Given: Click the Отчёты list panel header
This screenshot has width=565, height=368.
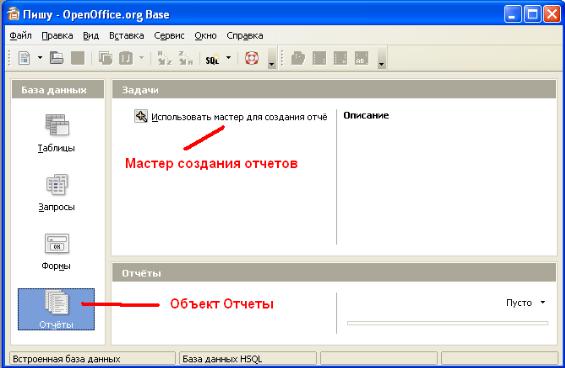Looking at the screenshot, I should click(x=334, y=272).
